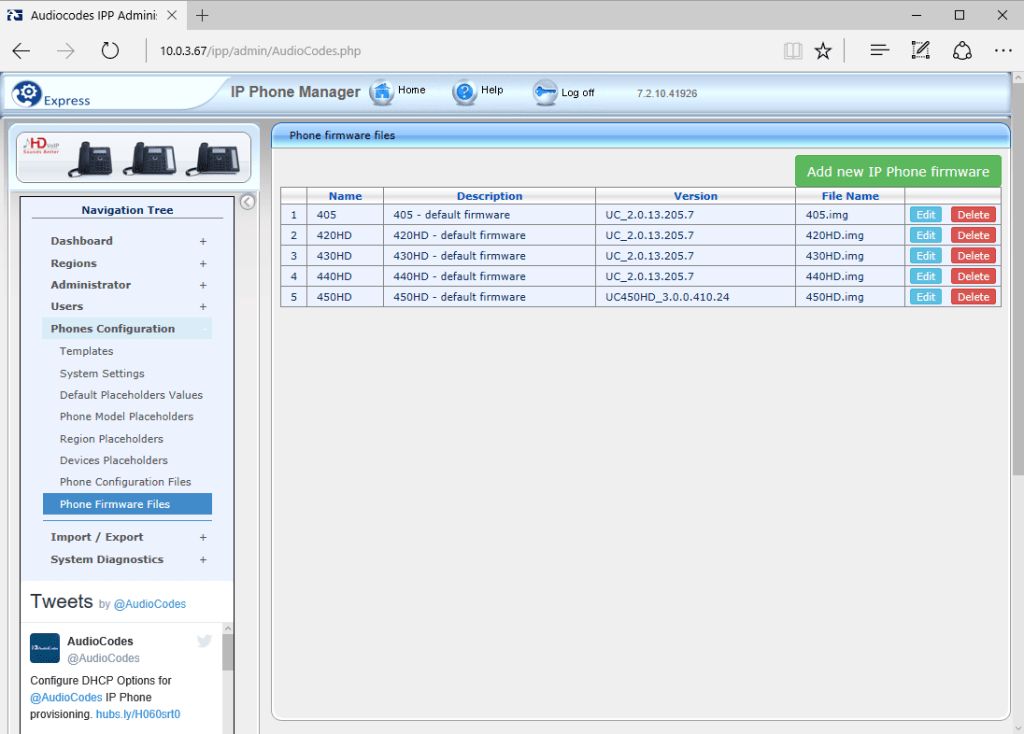The image size is (1024, 734).
Task: Click the Share icon in the toolbar
Action: click(961, 50)
